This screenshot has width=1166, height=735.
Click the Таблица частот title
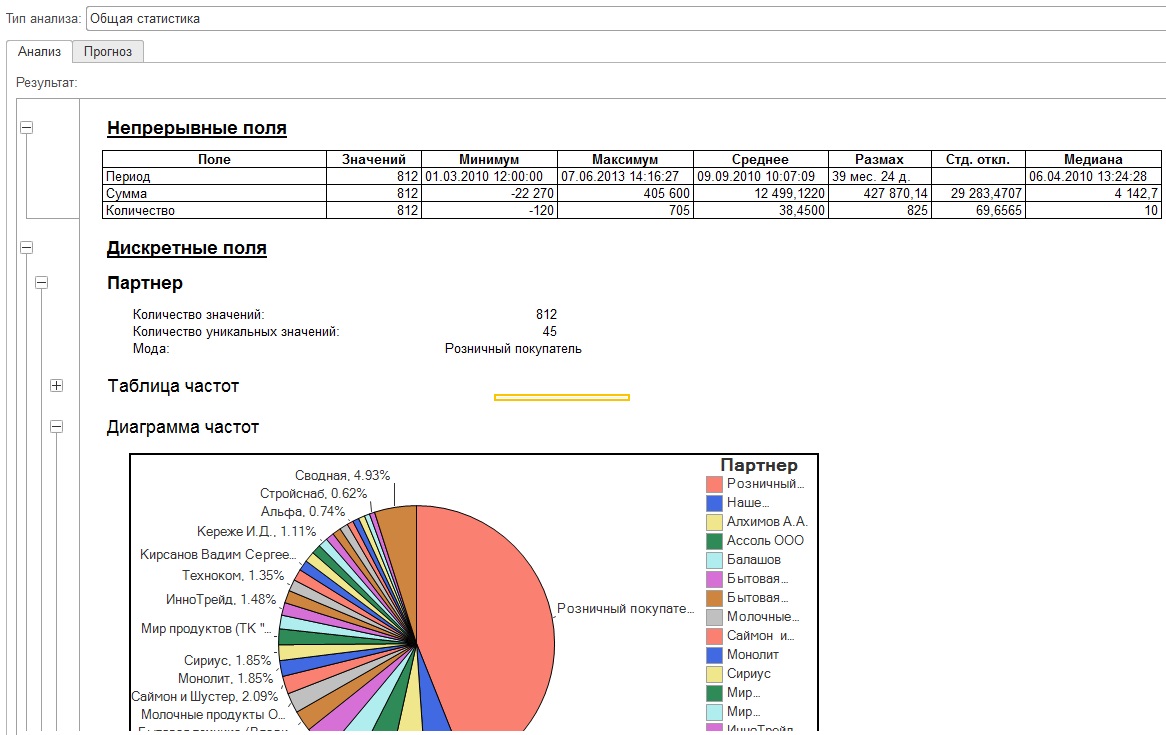173,386
